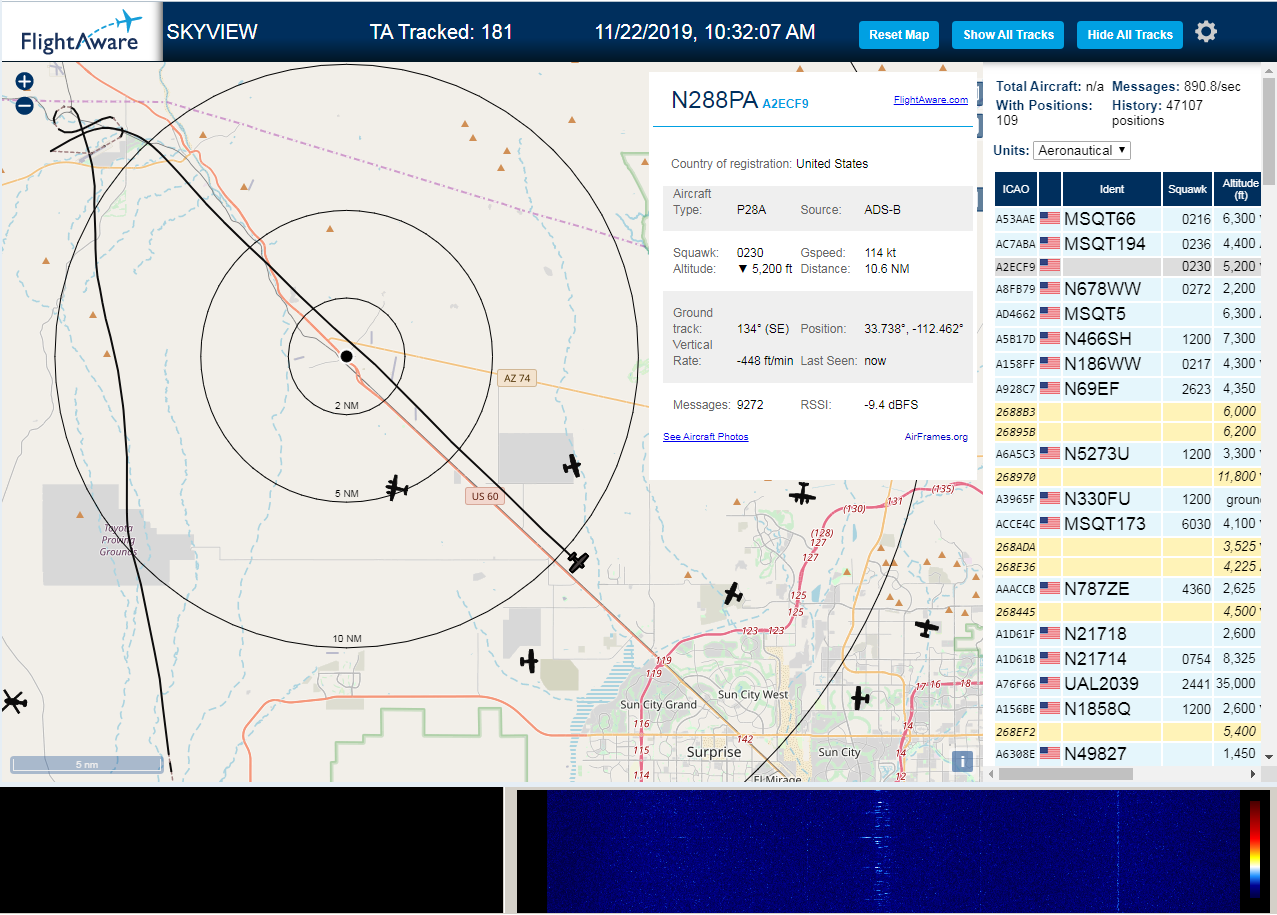Select the N787ZE table row
This screenshot has width=1277, height=915.
point(1128,589)
